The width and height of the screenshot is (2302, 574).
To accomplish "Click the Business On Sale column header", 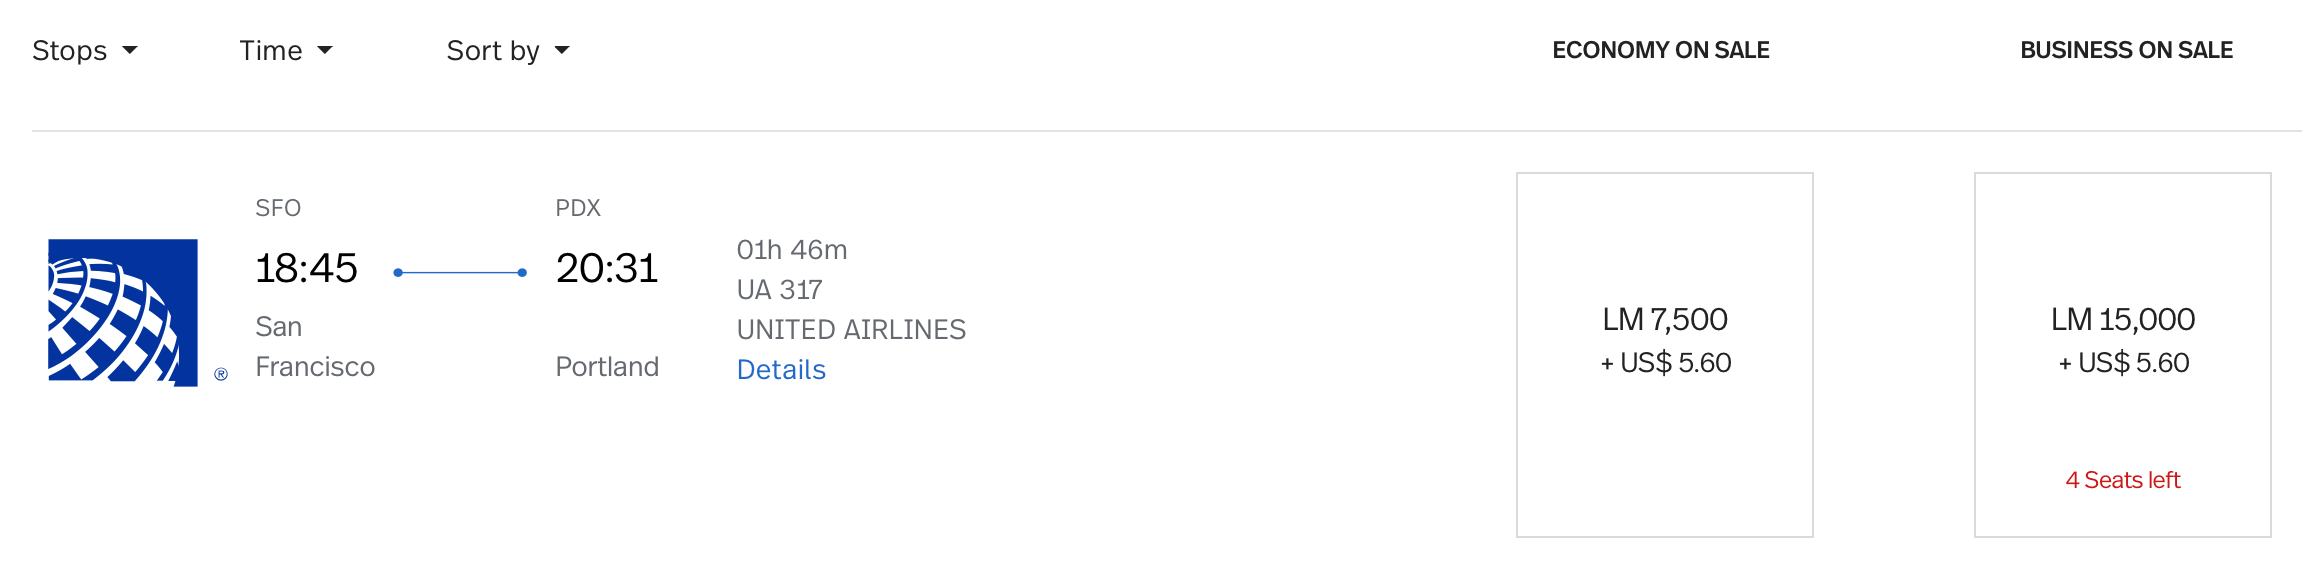I will [x=2127, y=50].
